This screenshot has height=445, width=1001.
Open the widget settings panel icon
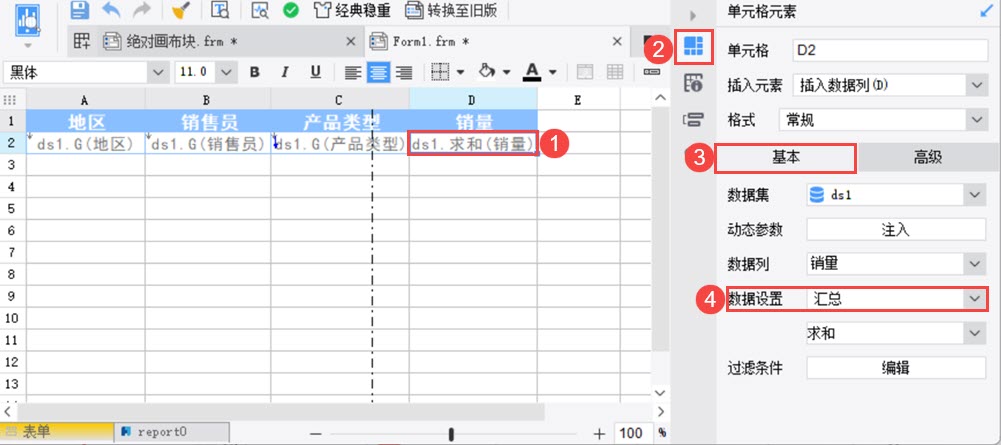tap(693, 118)
